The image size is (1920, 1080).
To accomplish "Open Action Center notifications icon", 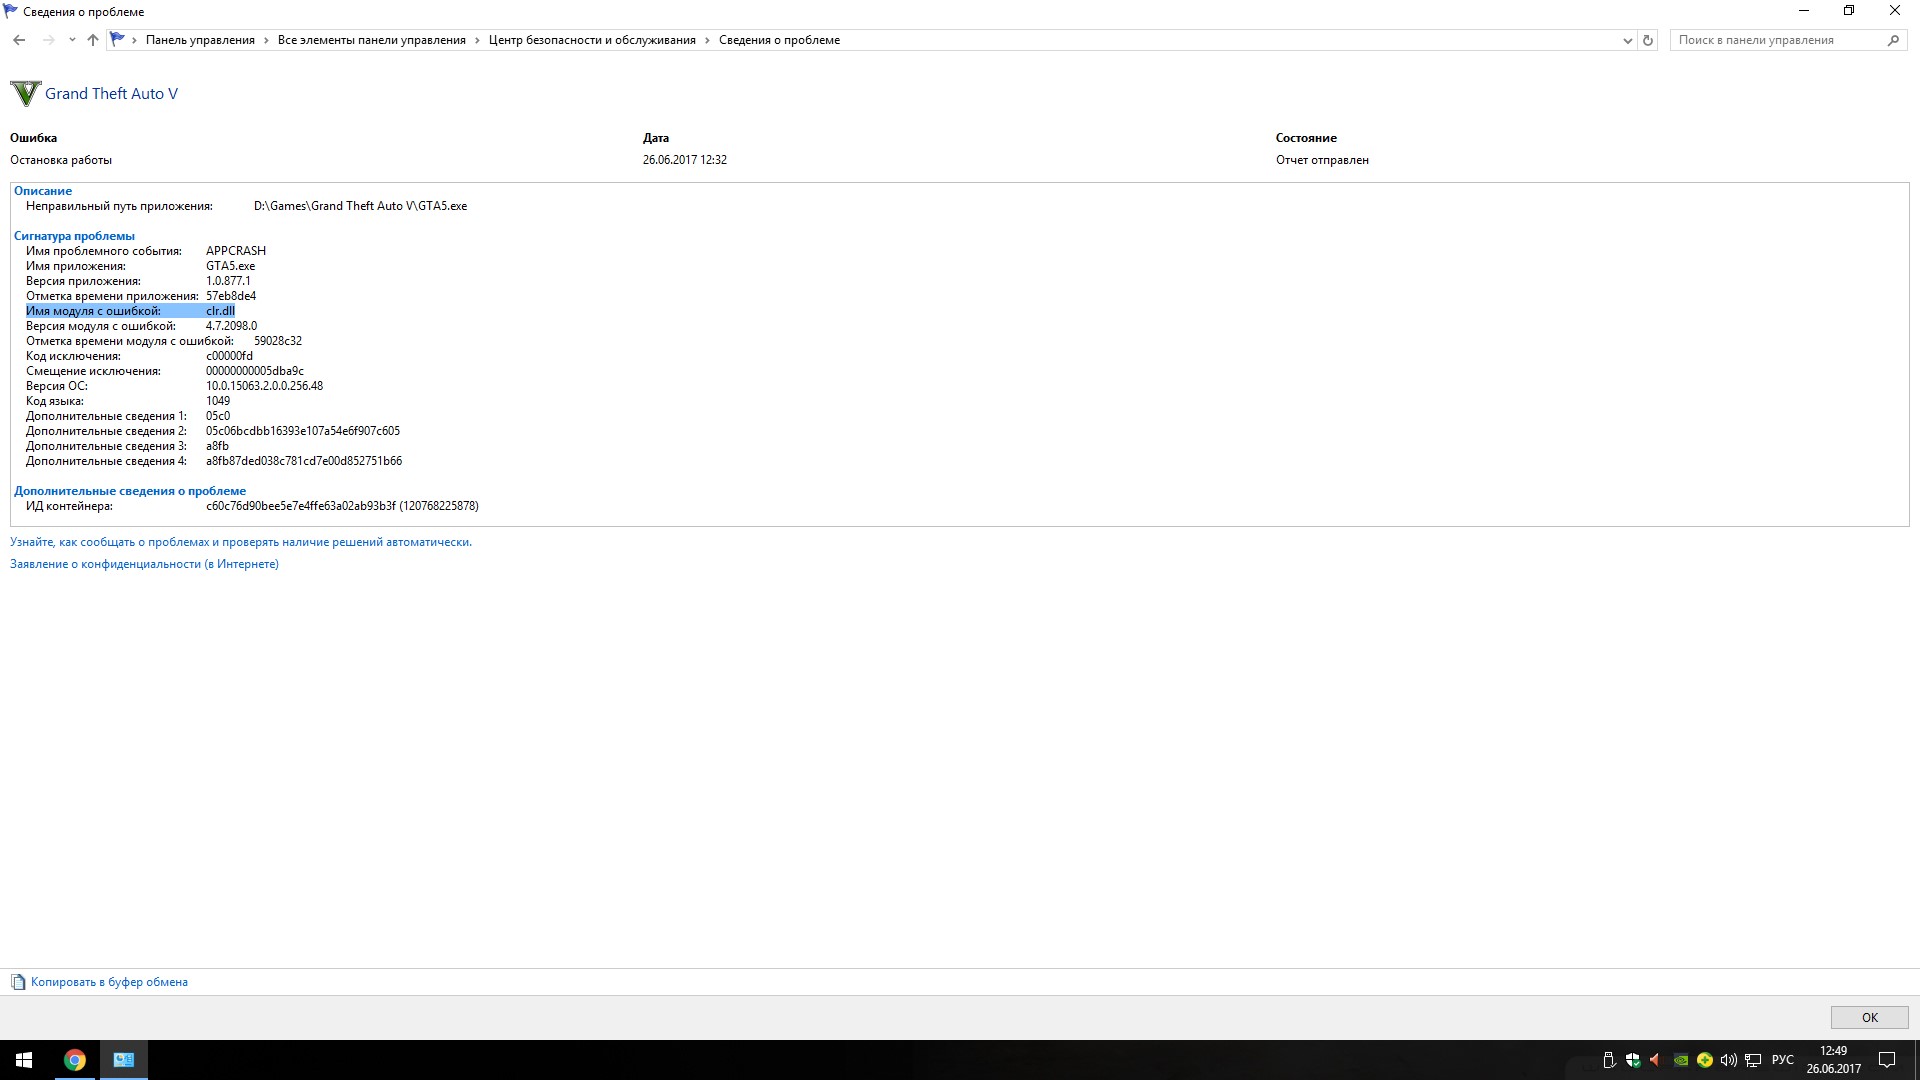I will tap(1887, 1060).
